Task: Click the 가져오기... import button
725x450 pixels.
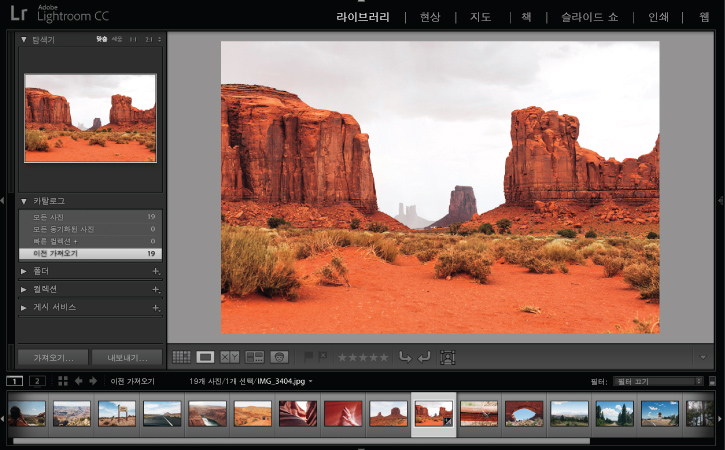Action: pos(53,358)
